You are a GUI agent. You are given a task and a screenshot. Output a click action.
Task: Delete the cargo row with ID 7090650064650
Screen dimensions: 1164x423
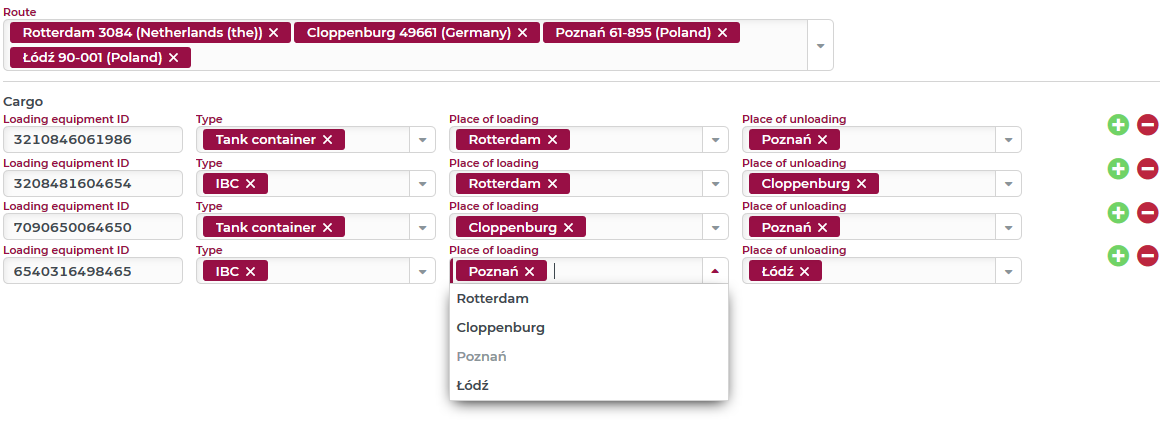(1148, 213)
